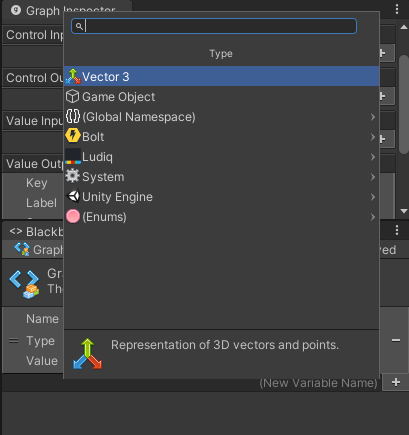Expand System using its right chevron
Image resolution: width=409 pixels, height=435 pixels.
(373, 177)
